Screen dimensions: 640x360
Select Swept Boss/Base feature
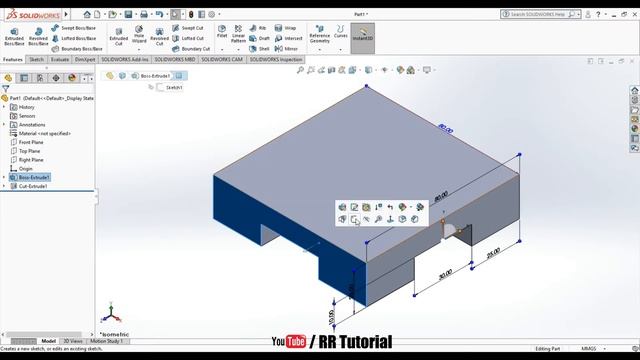click(x=74, y=28)
